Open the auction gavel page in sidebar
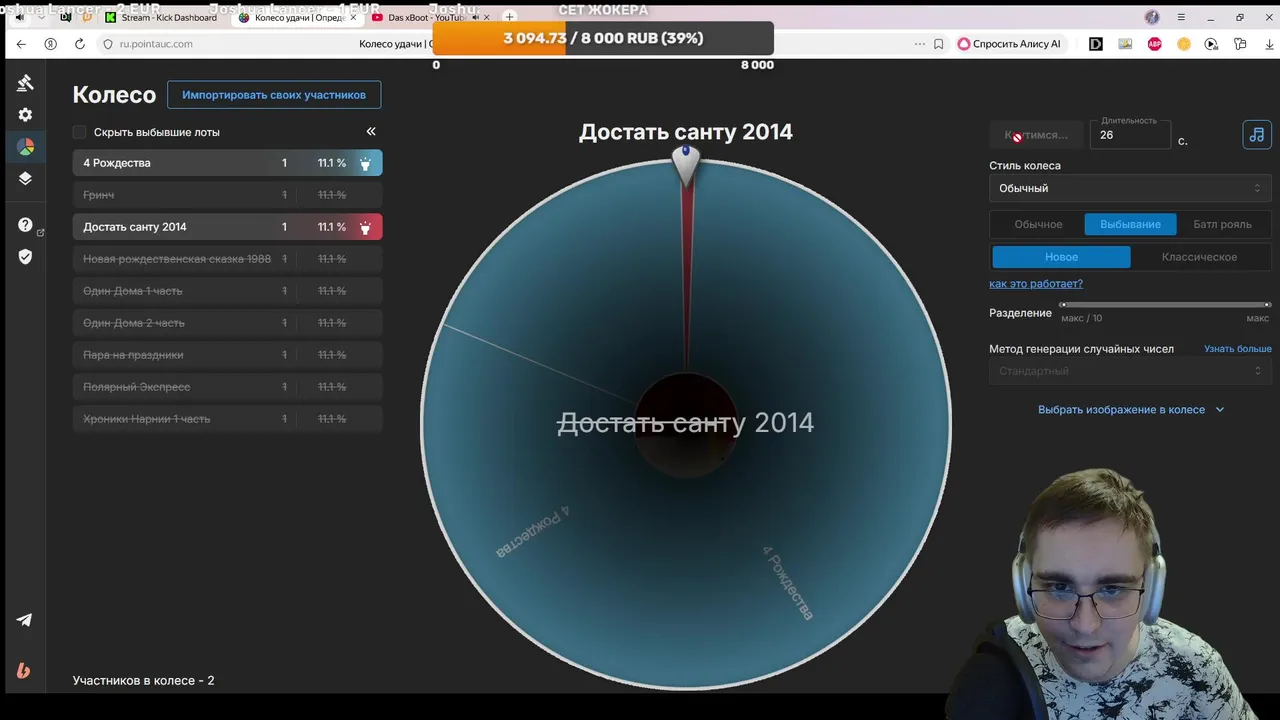The image size is (1280, 720). click(x=25, y=83)
